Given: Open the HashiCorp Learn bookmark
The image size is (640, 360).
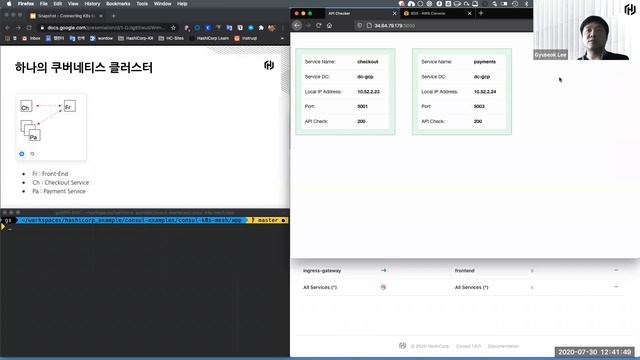Looking at the screenshot, I should pos(209,38).
